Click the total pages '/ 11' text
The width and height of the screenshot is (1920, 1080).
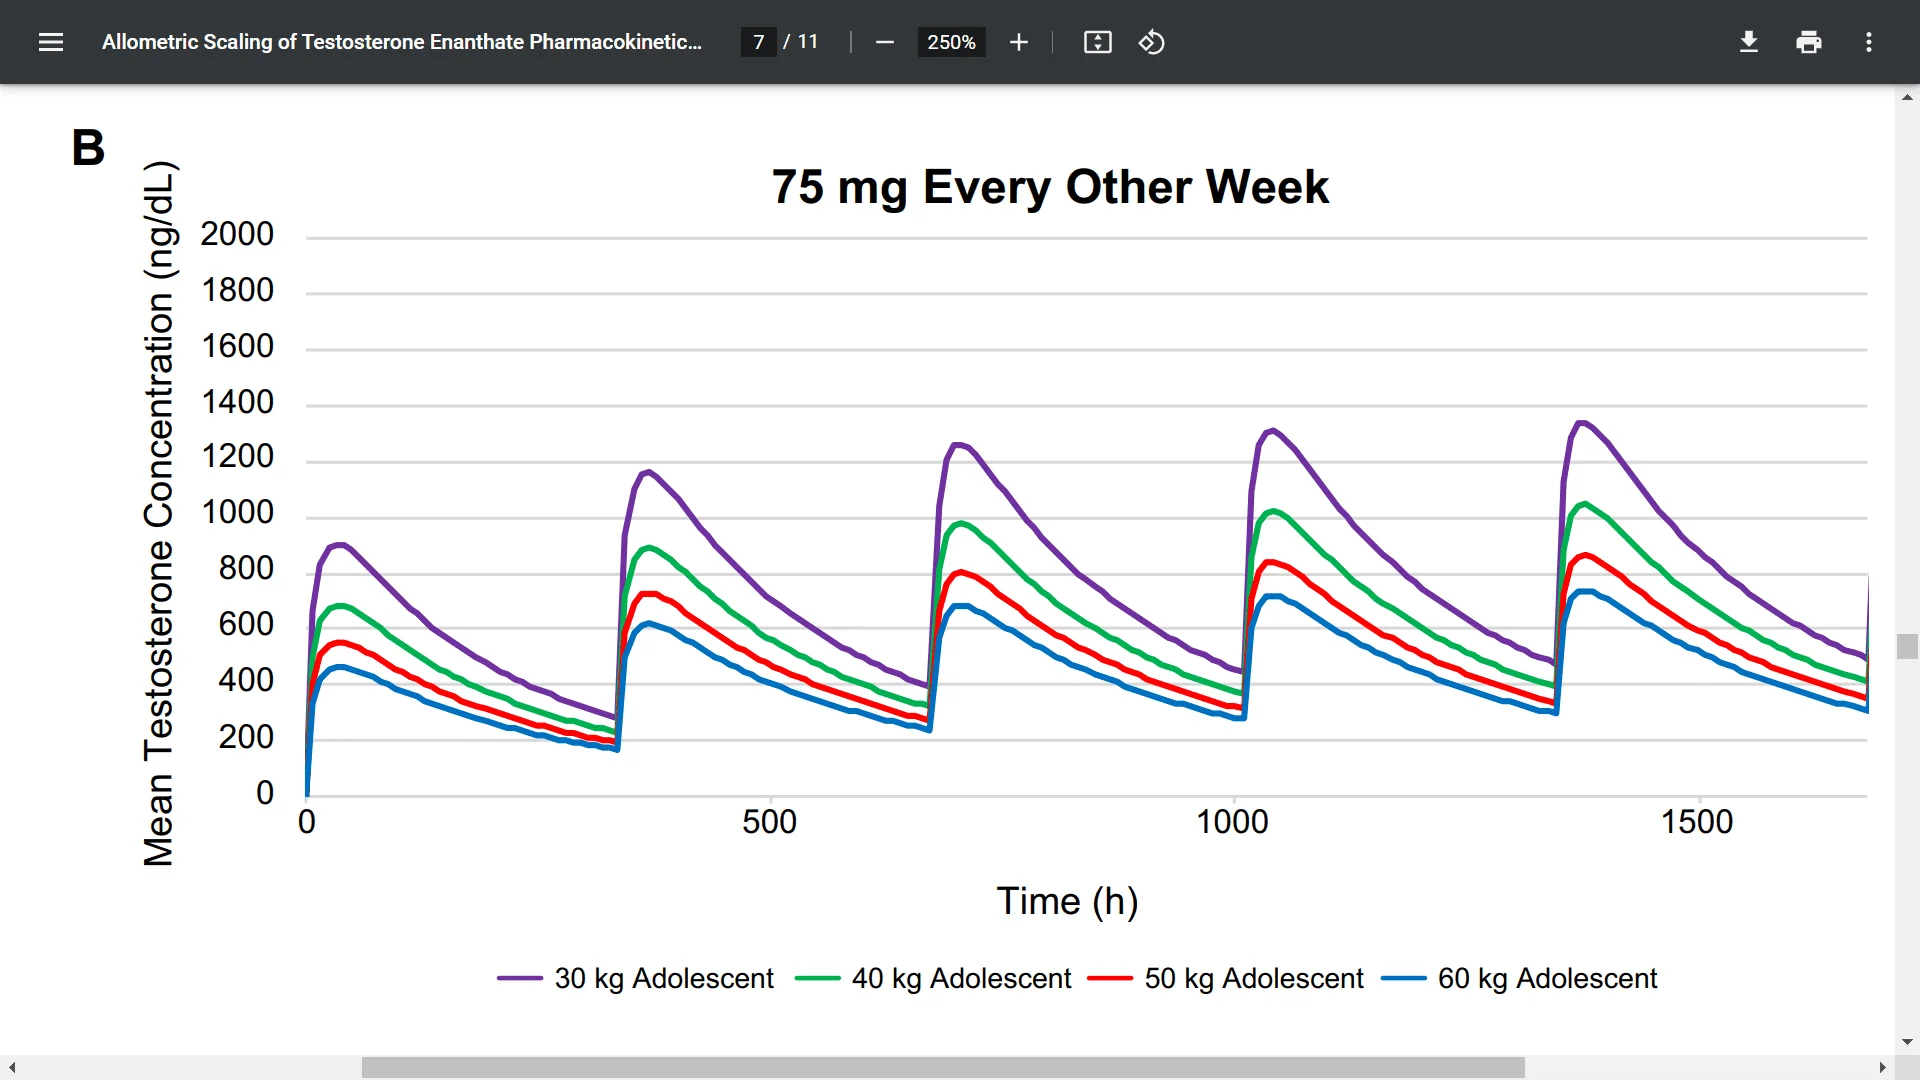click(x=801, y=42)
